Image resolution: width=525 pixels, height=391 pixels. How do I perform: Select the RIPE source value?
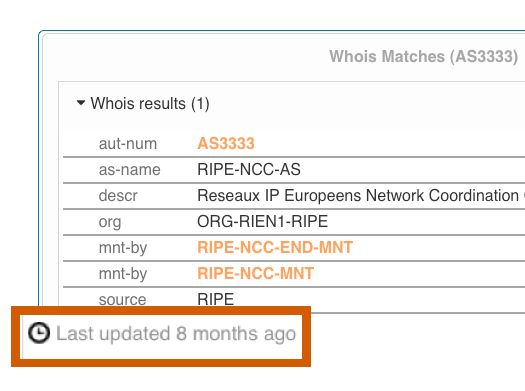coord(216,299)
